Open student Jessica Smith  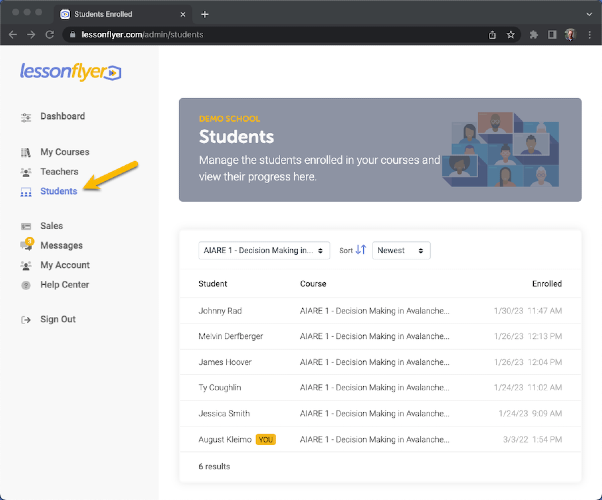(x=224, y=413)
